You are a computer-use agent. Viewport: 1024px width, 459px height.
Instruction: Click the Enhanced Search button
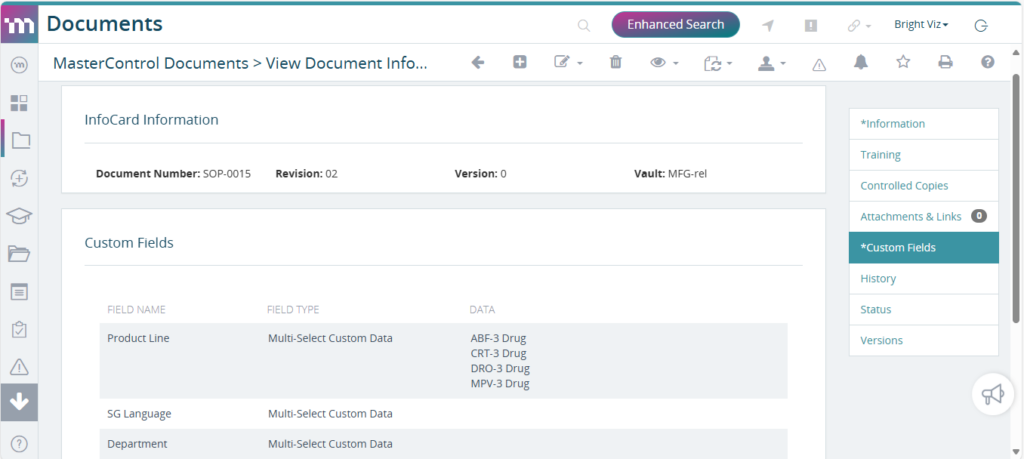[x=675, y=25]
